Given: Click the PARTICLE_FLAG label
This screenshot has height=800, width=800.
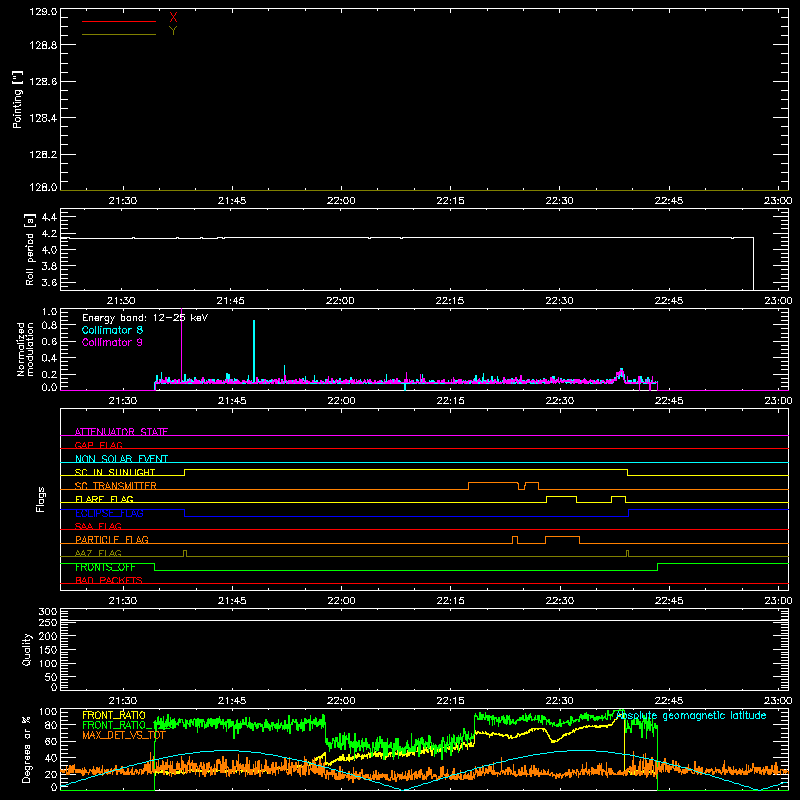Looking at the screenshot, I should point(112,539).
